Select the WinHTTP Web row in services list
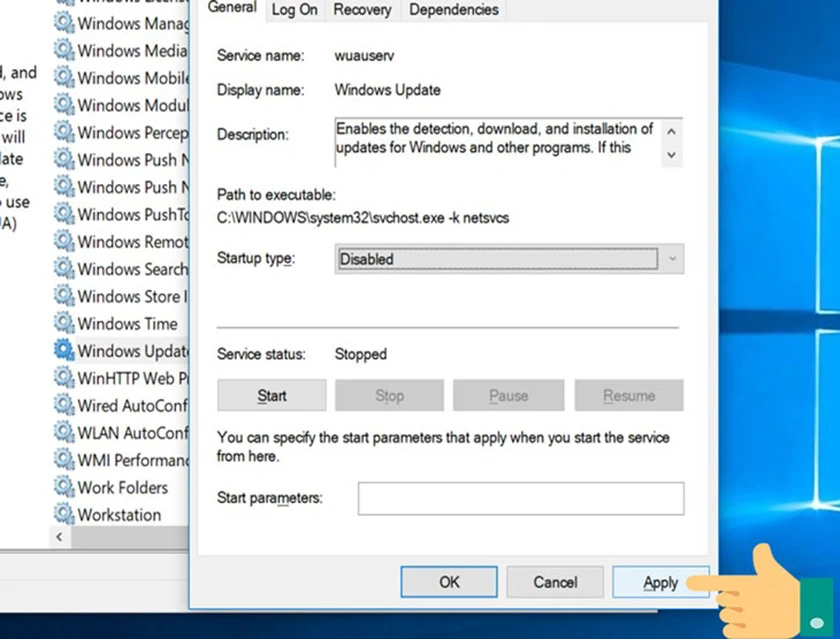840x639 pixels. tap(121, 378)
